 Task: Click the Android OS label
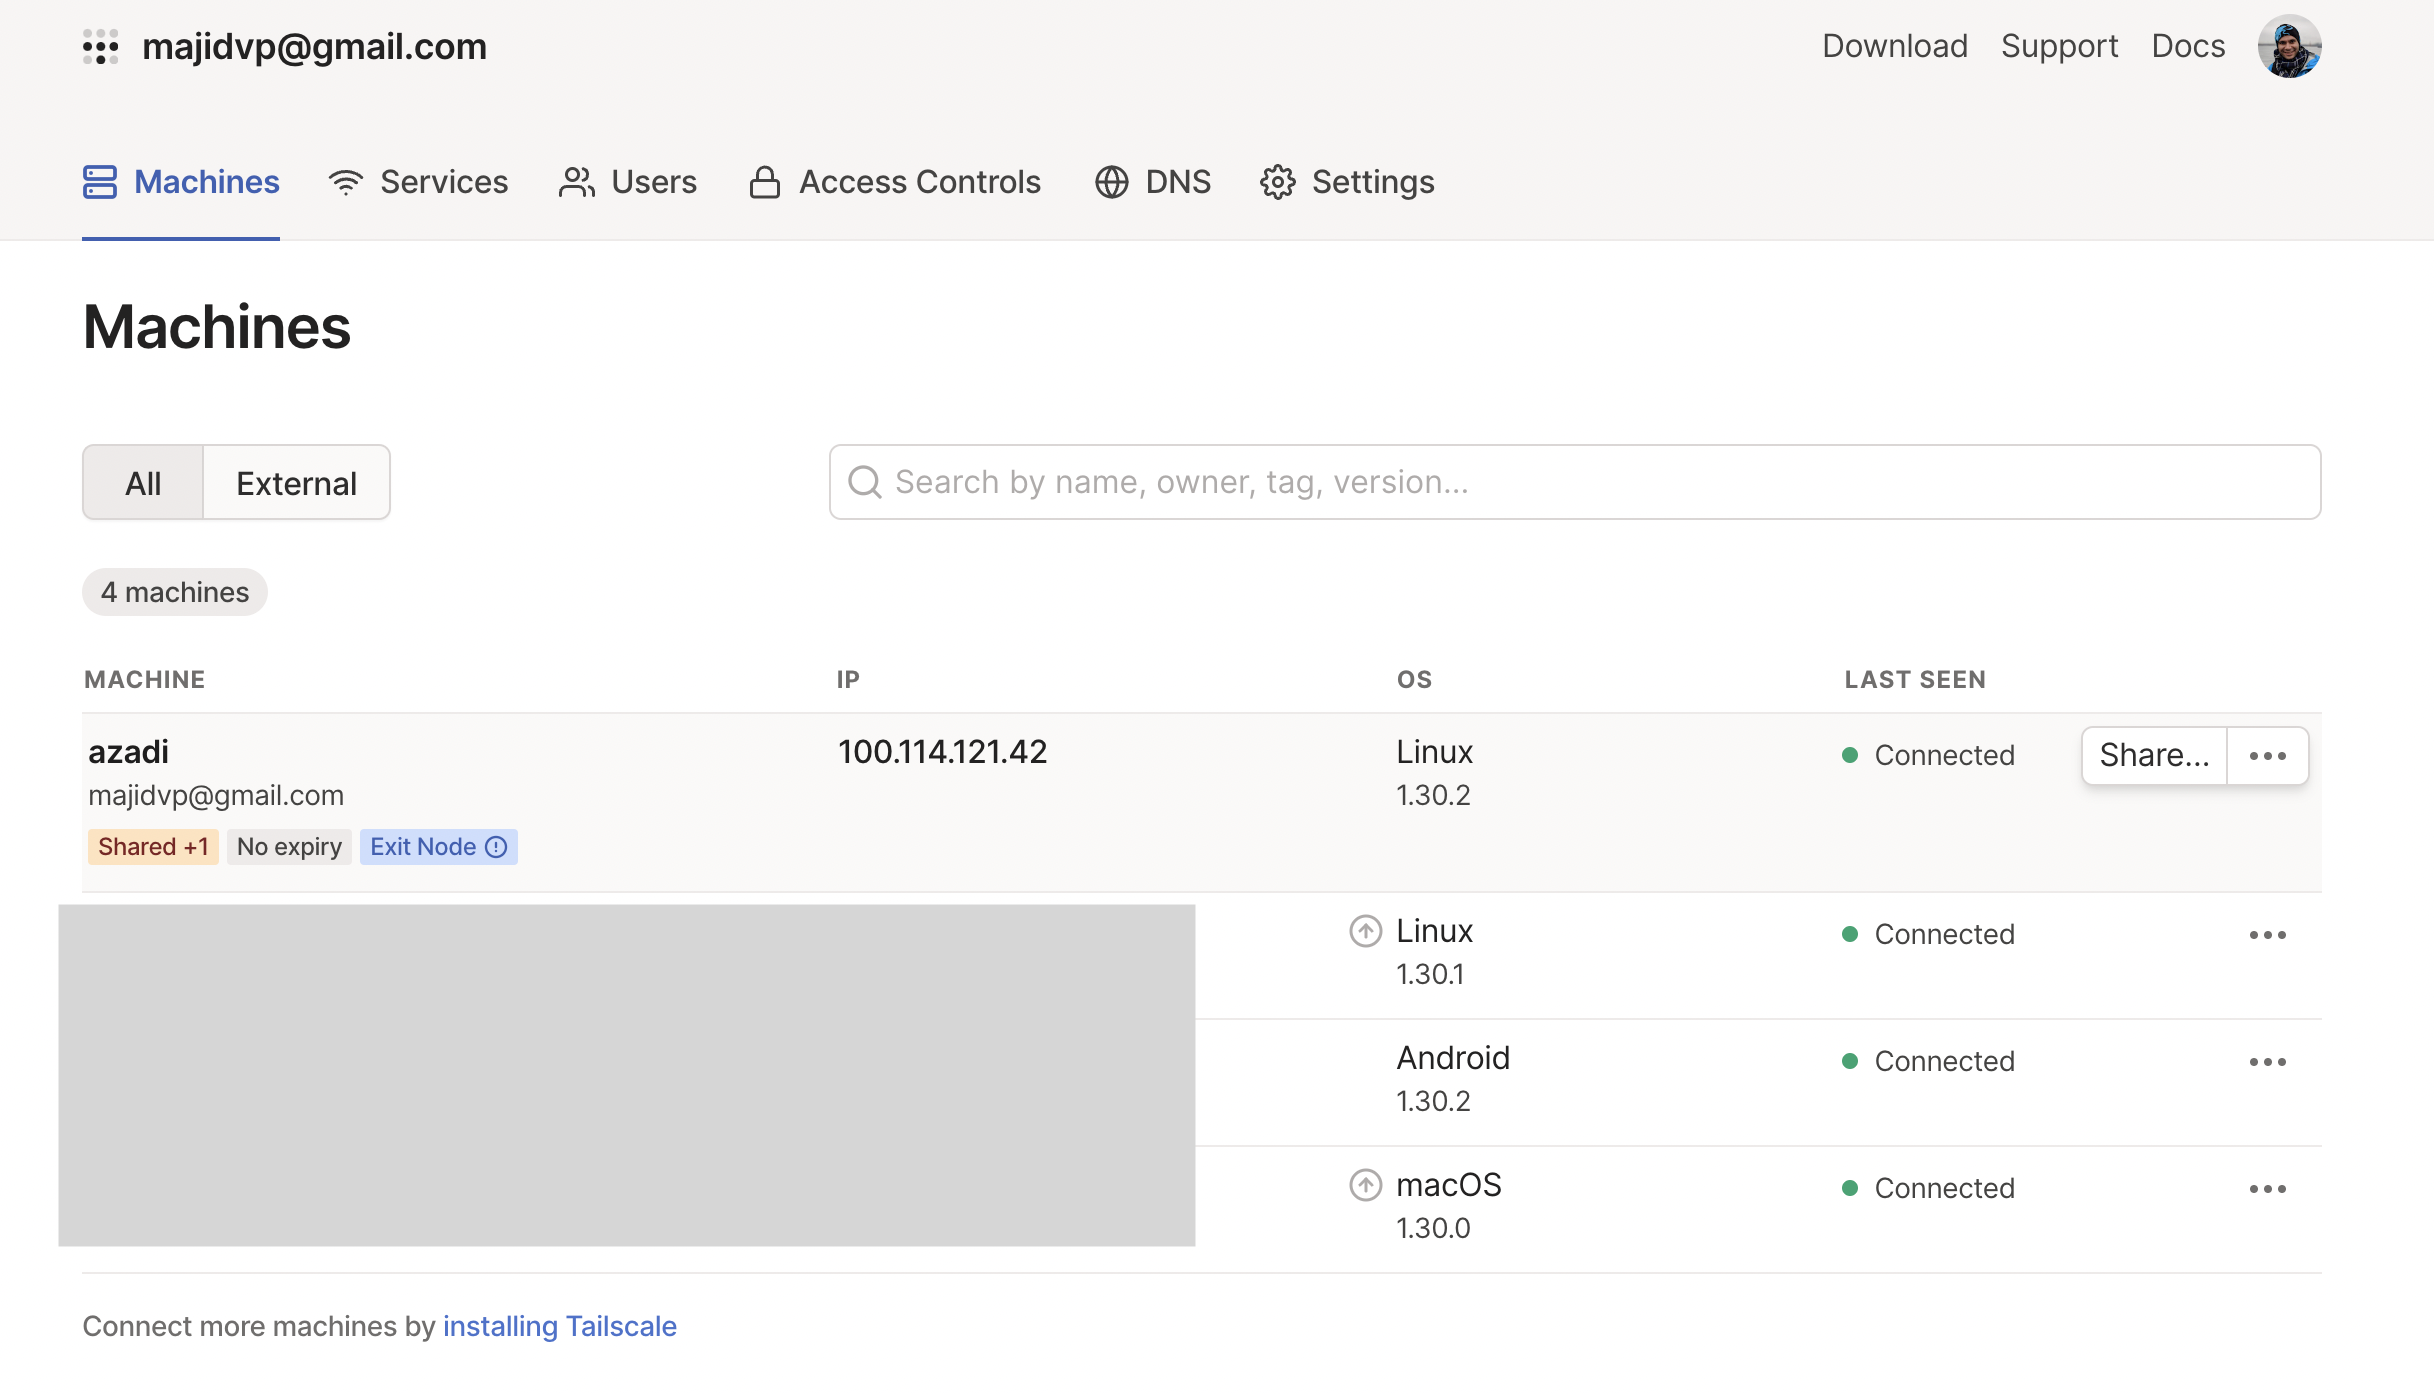coord(1453,1058)
